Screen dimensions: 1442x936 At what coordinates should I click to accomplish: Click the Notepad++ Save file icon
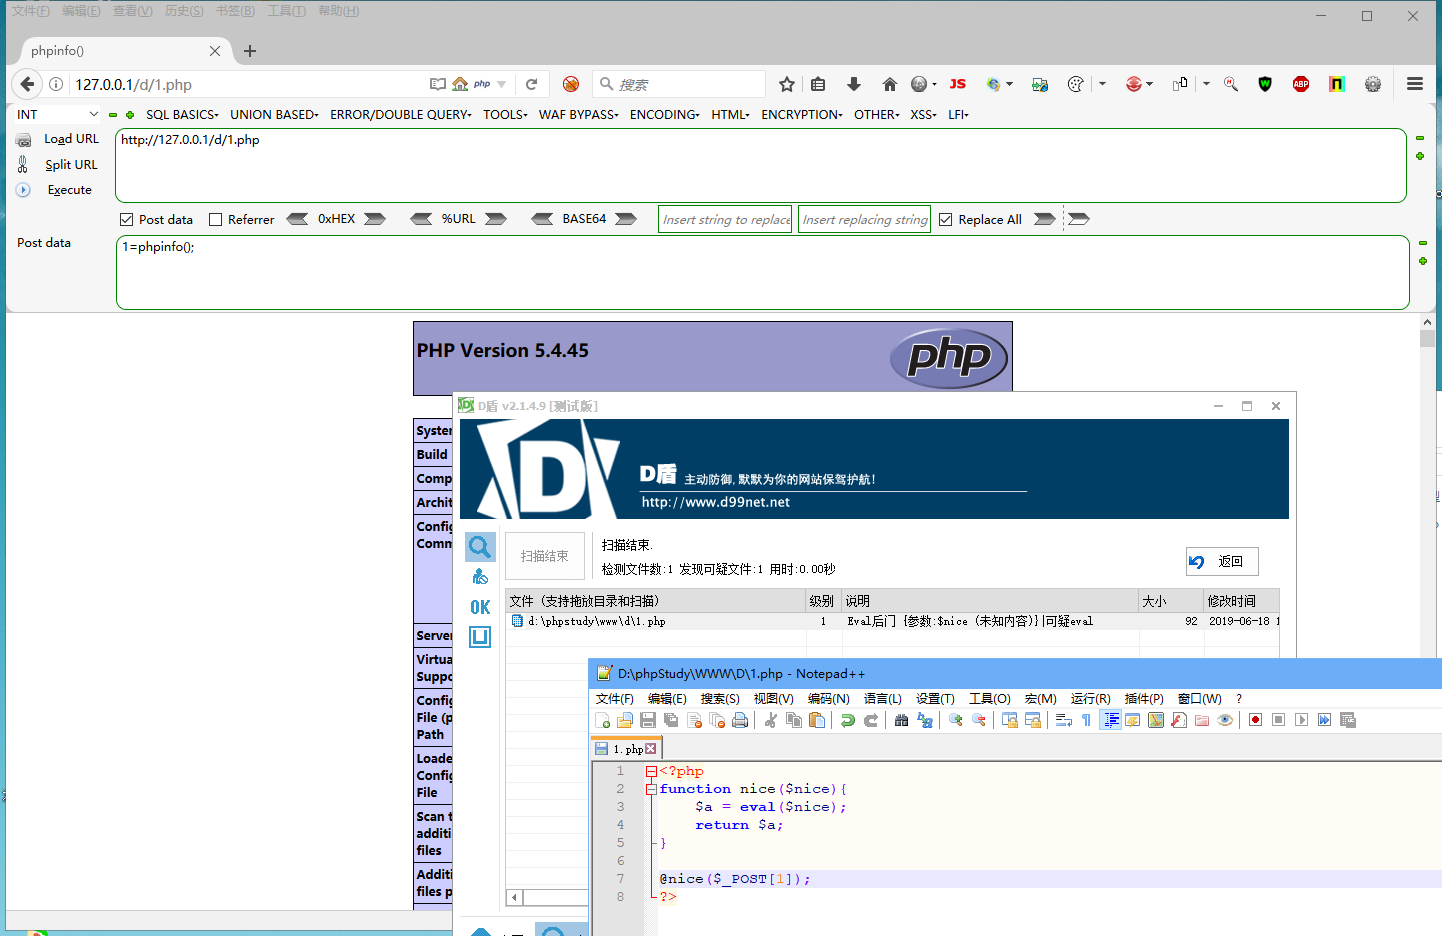(648, 720)
